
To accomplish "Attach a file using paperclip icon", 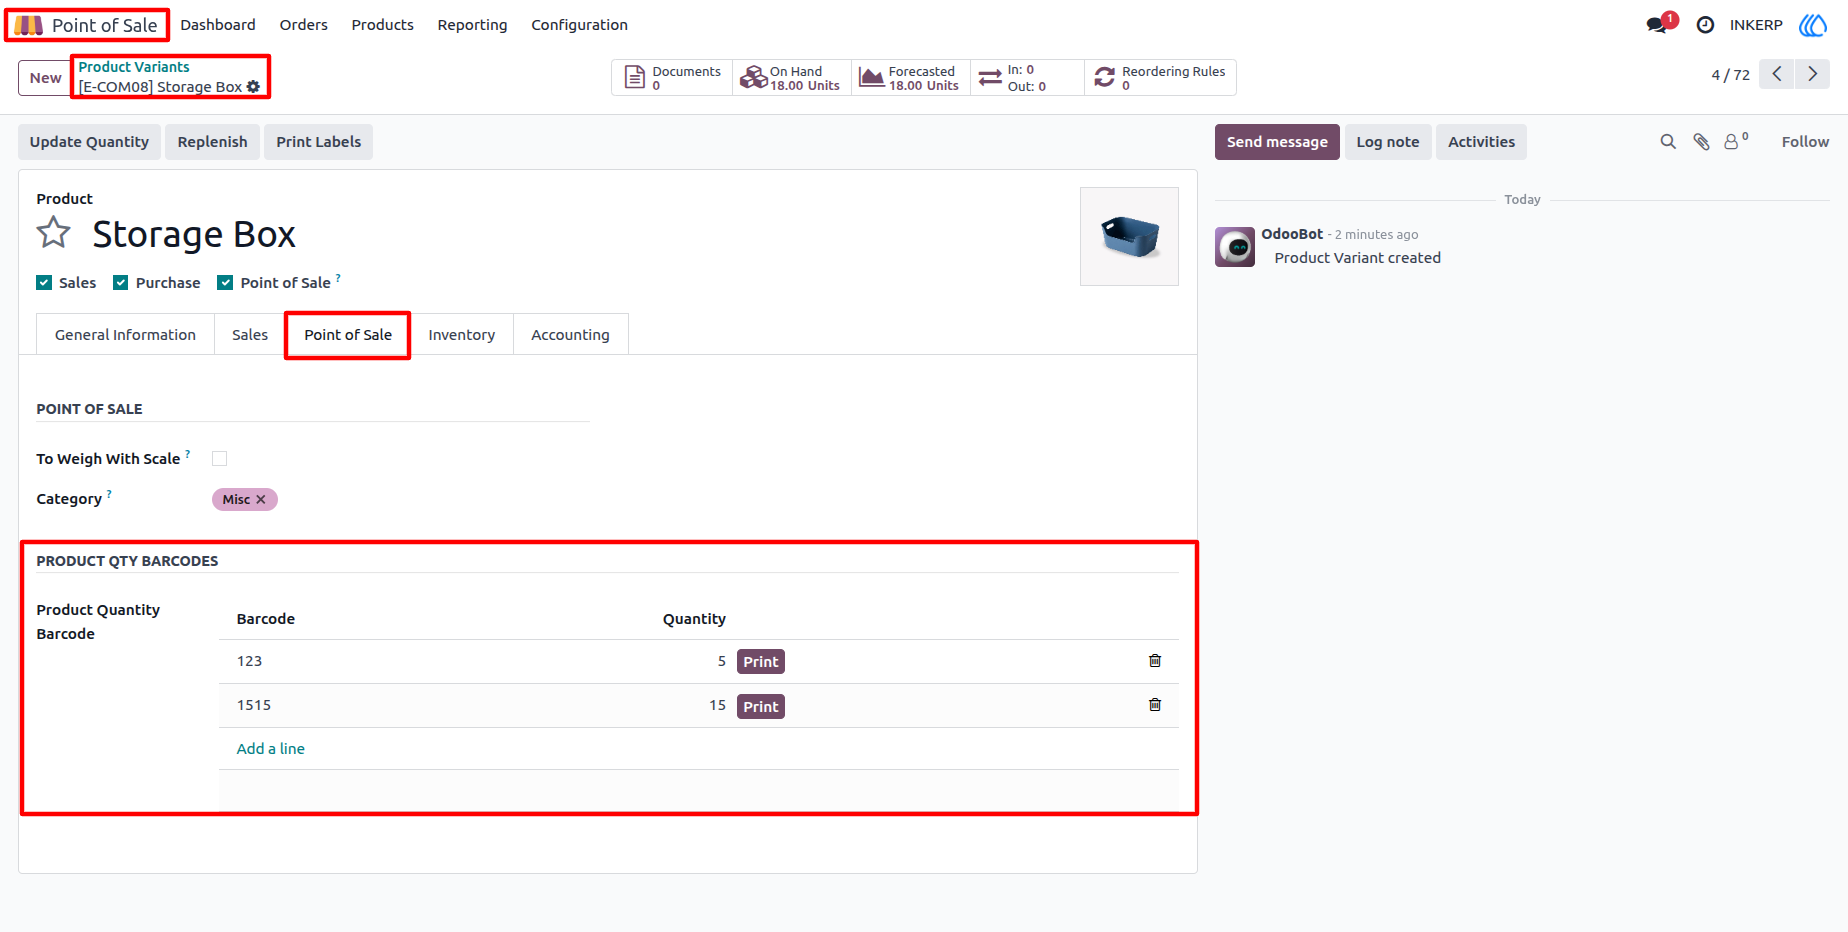I will [x=1701, y=142].
